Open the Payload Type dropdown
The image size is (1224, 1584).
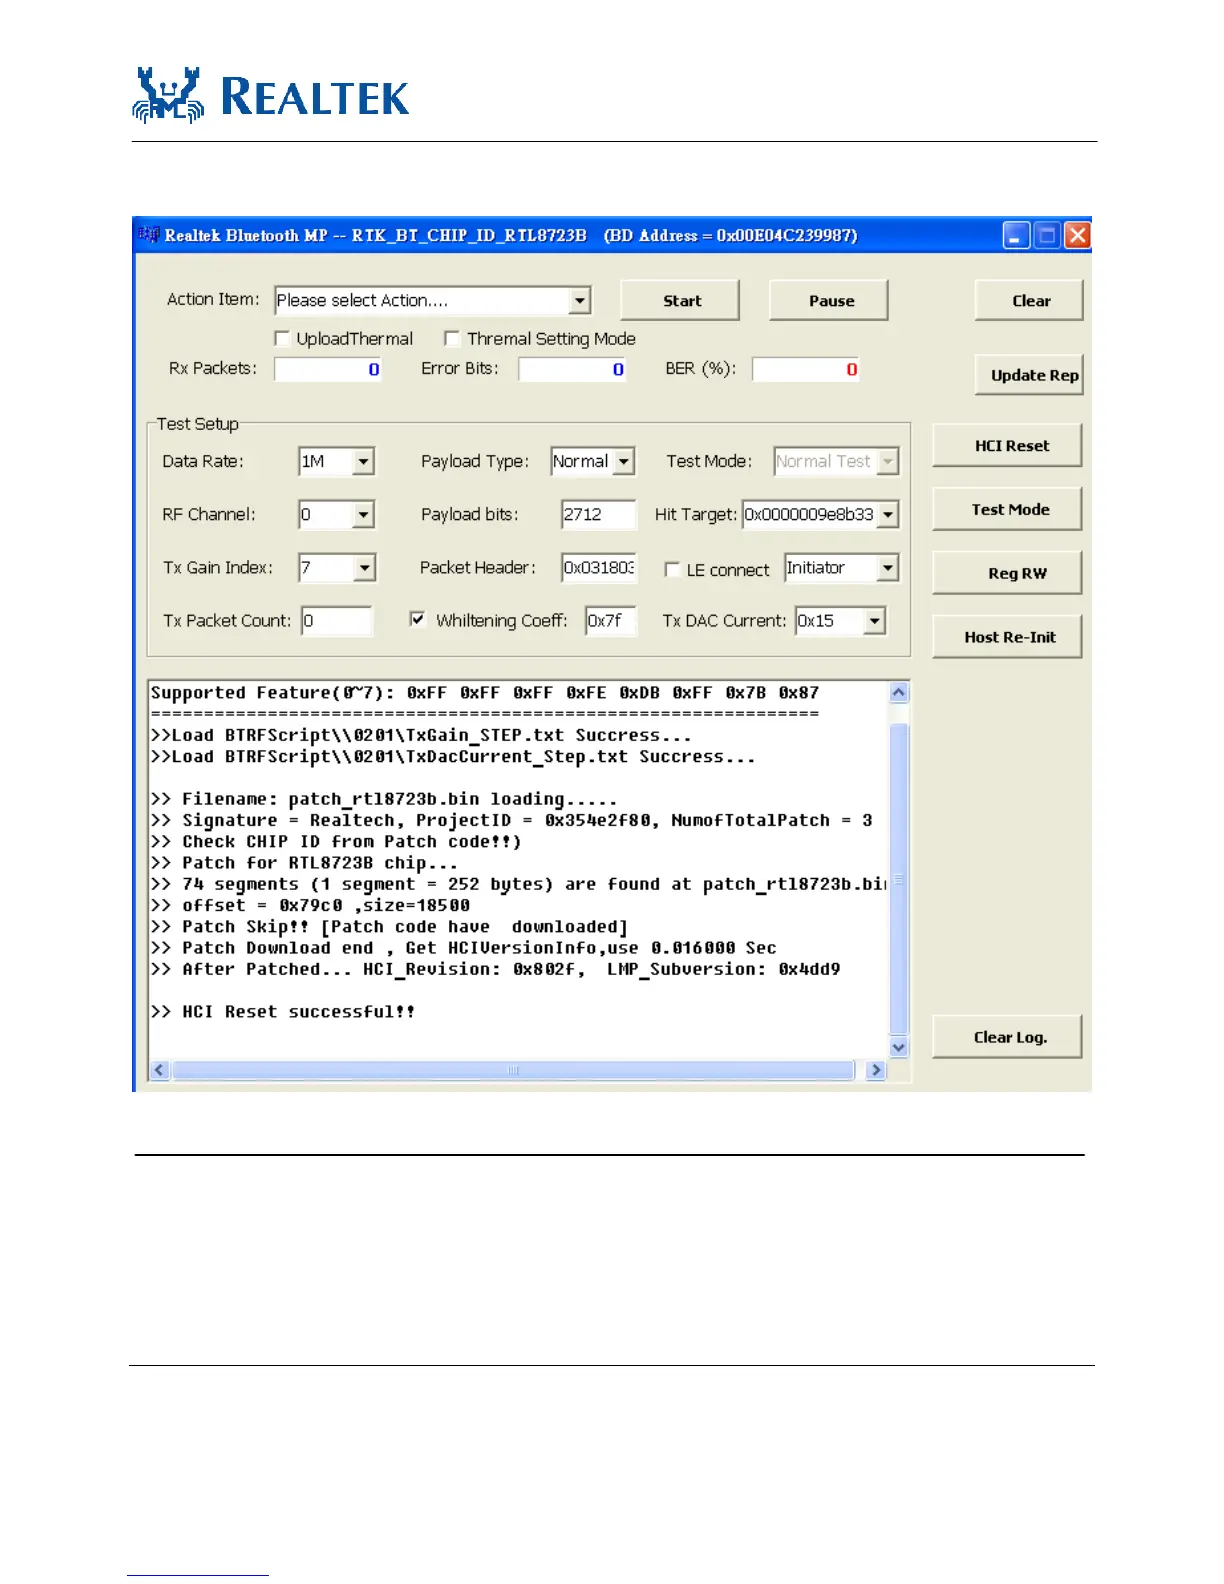[624, 461]
